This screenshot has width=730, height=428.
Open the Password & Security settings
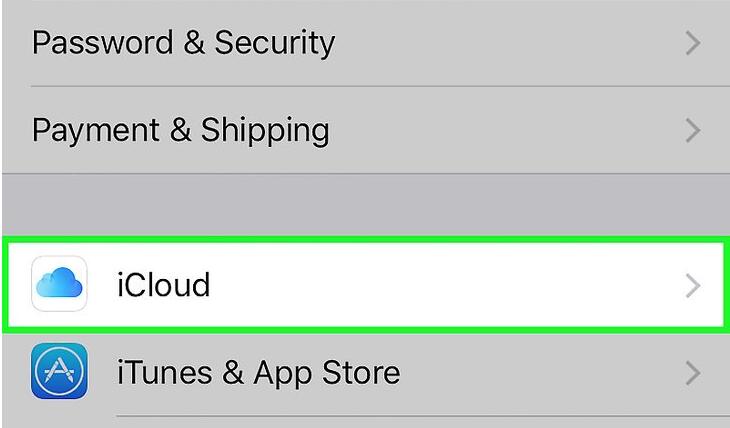(183, 43)
